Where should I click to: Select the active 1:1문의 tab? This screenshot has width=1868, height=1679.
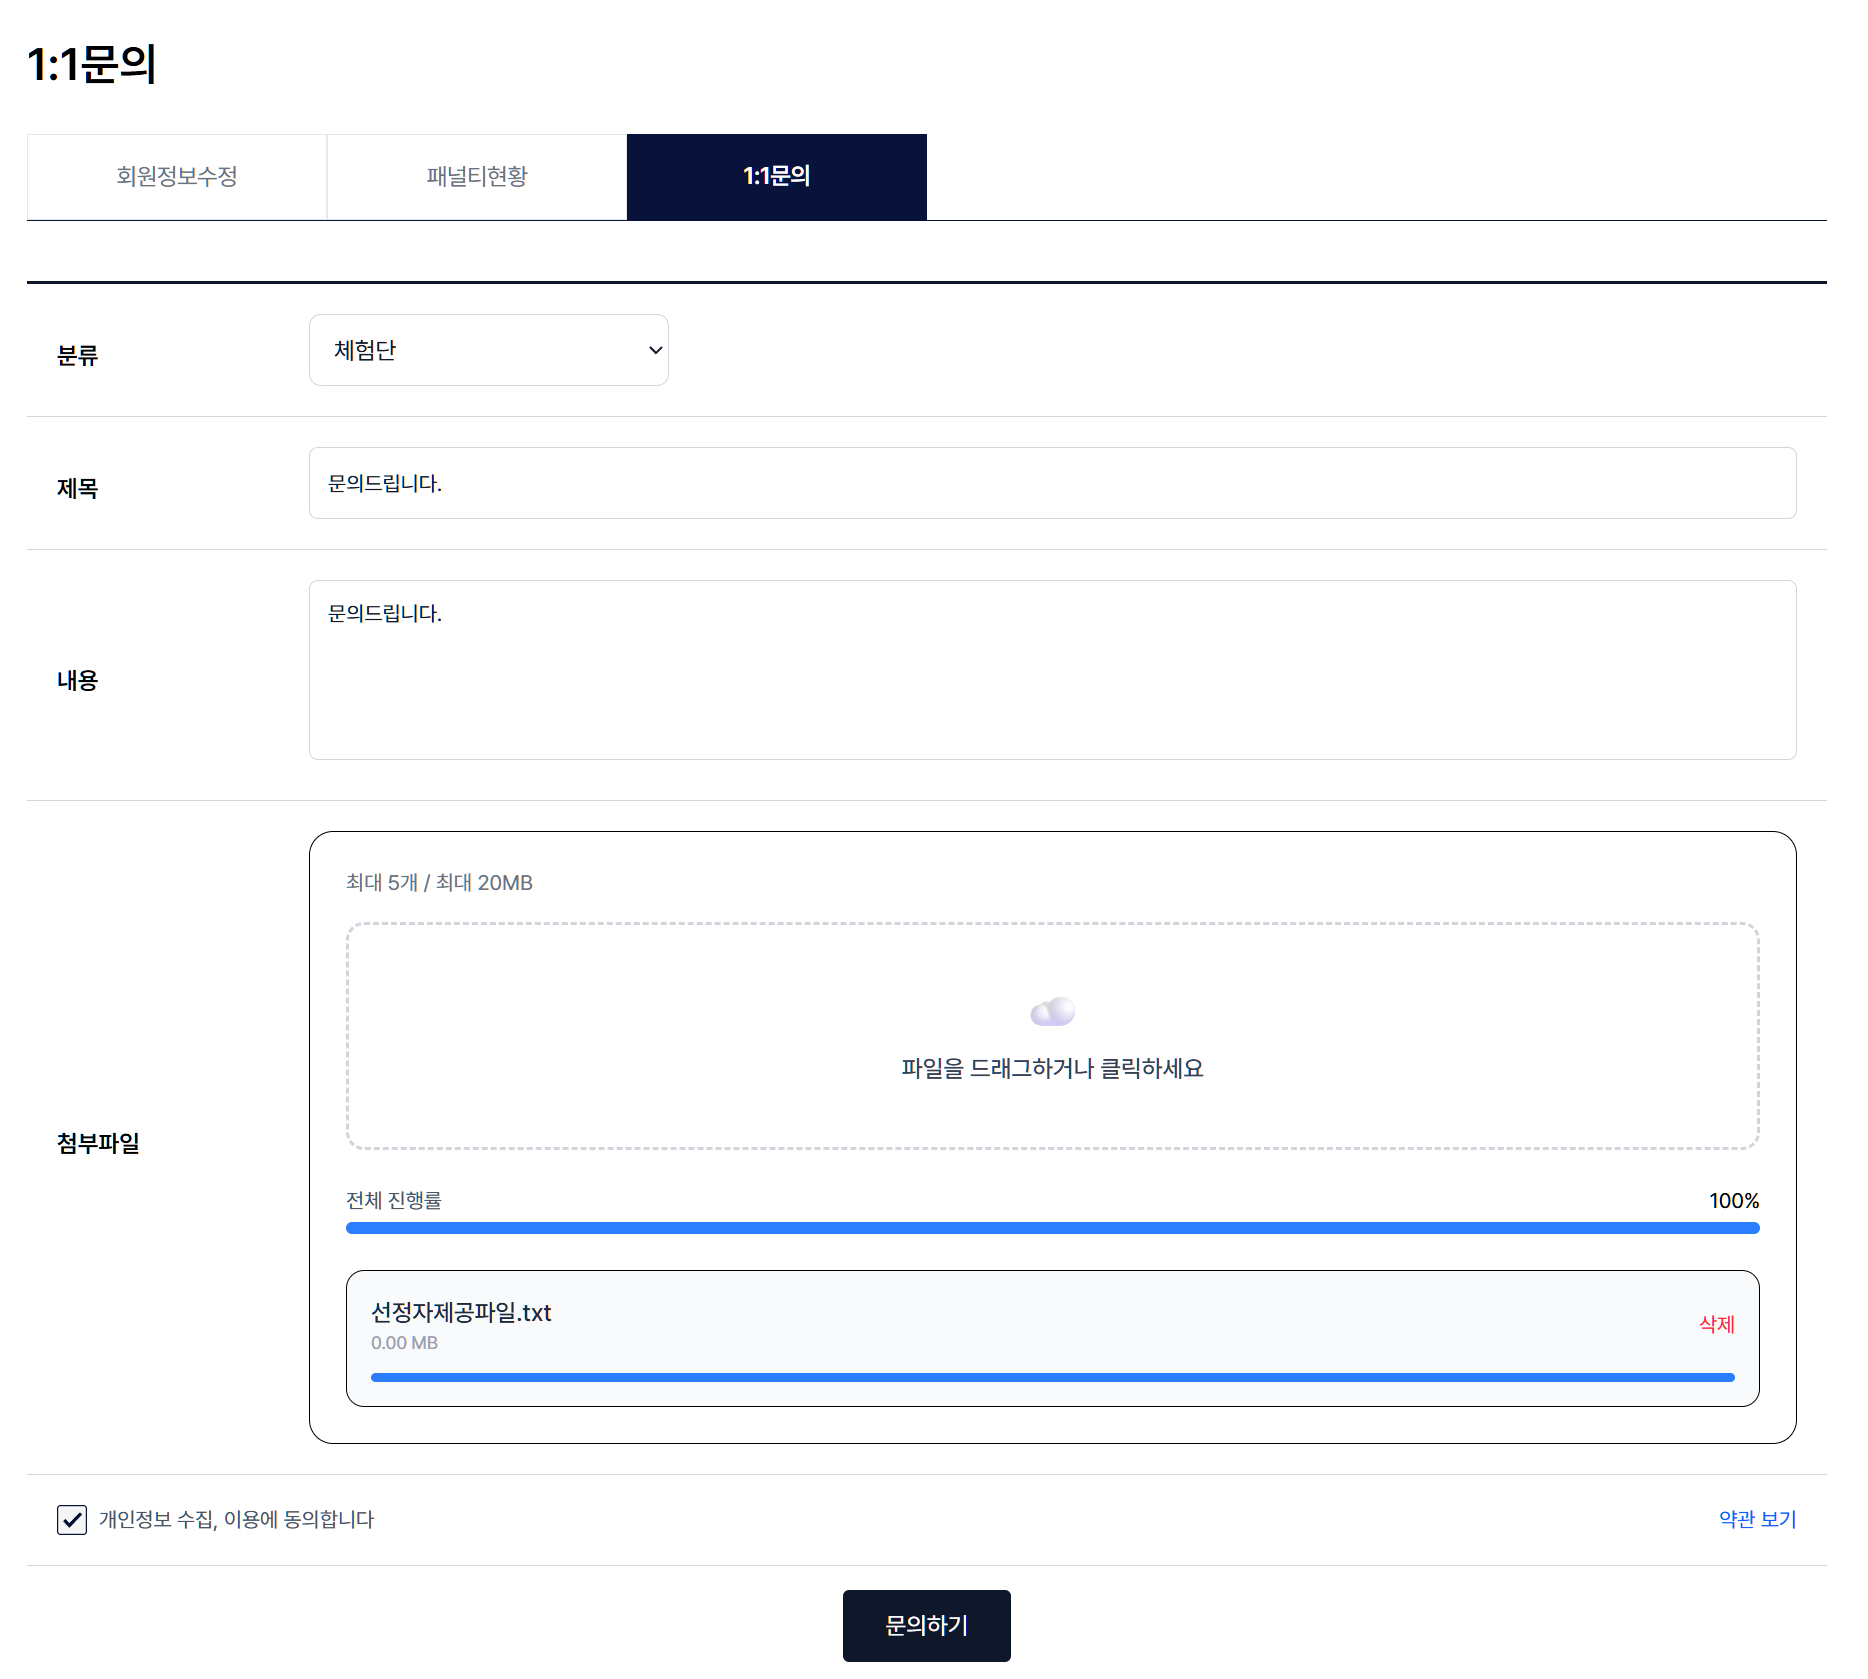[776, 176]
